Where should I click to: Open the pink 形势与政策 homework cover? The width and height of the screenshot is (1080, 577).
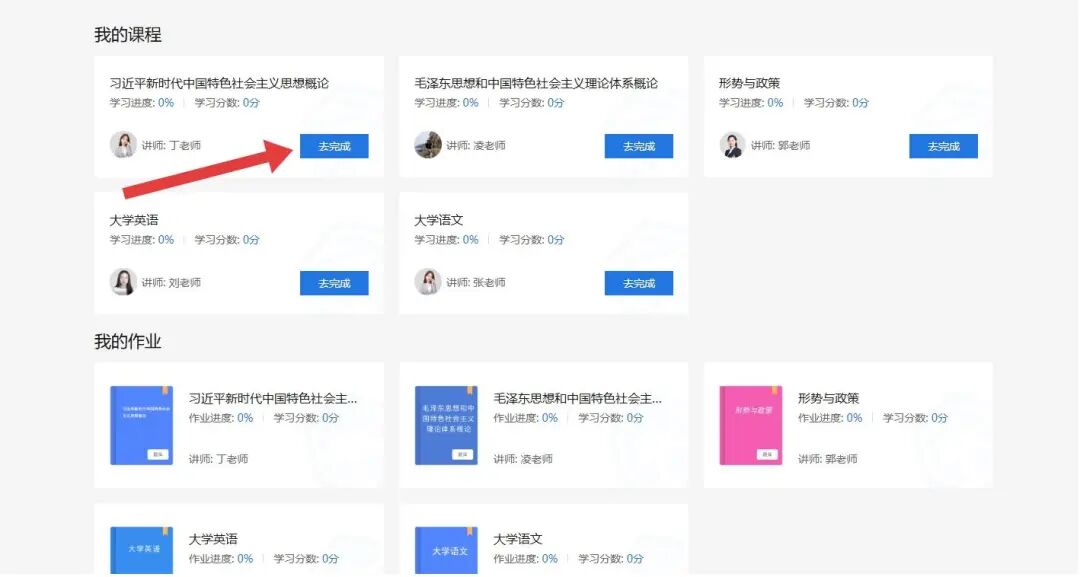coord(748,424)
